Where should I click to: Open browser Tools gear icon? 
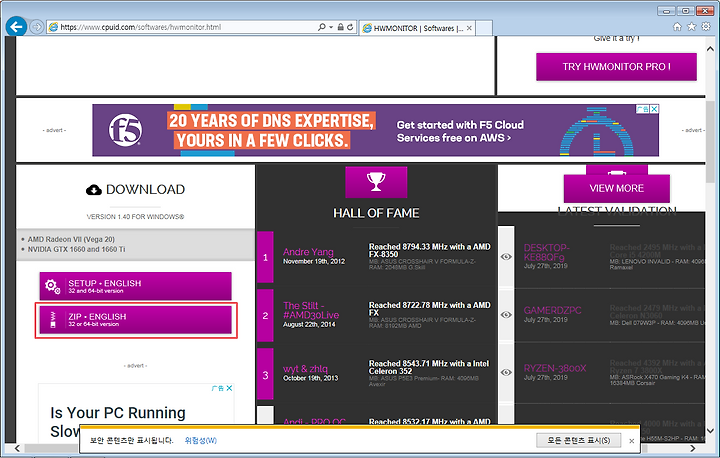(x=706, y=27)
